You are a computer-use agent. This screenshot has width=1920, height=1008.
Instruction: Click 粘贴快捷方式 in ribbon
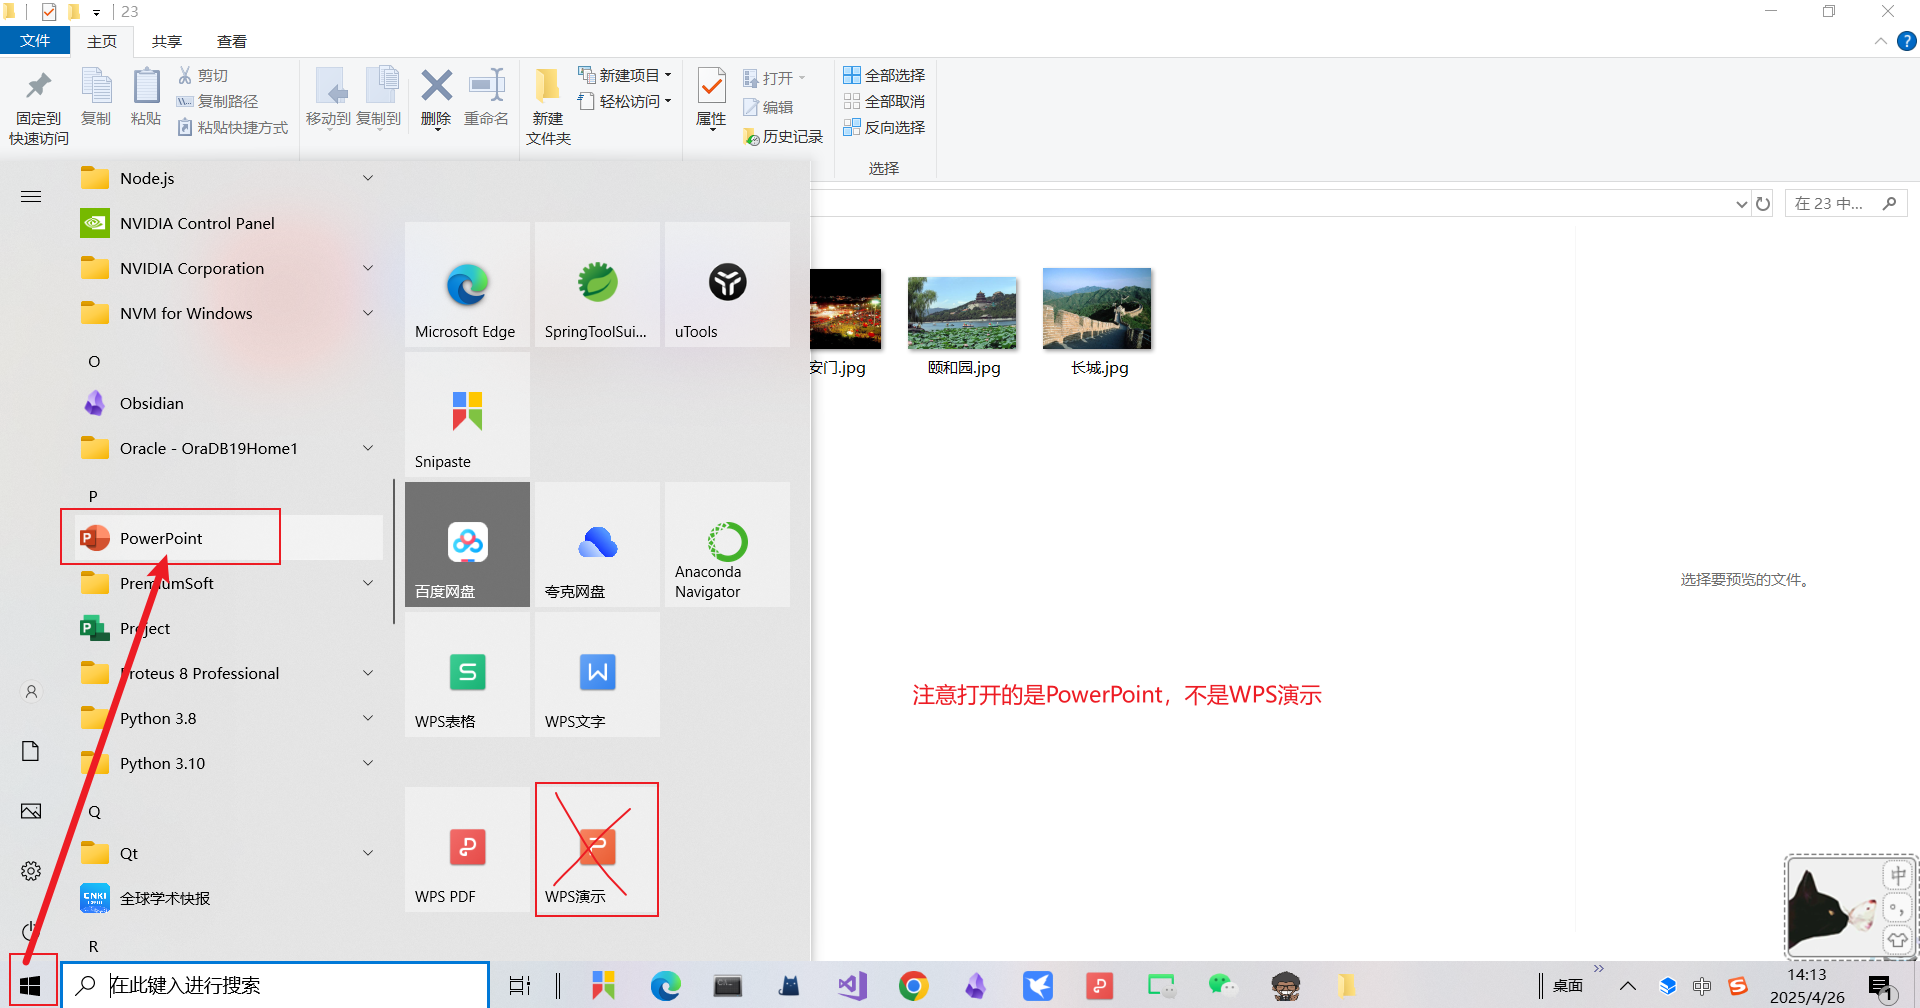pos(233,127)
